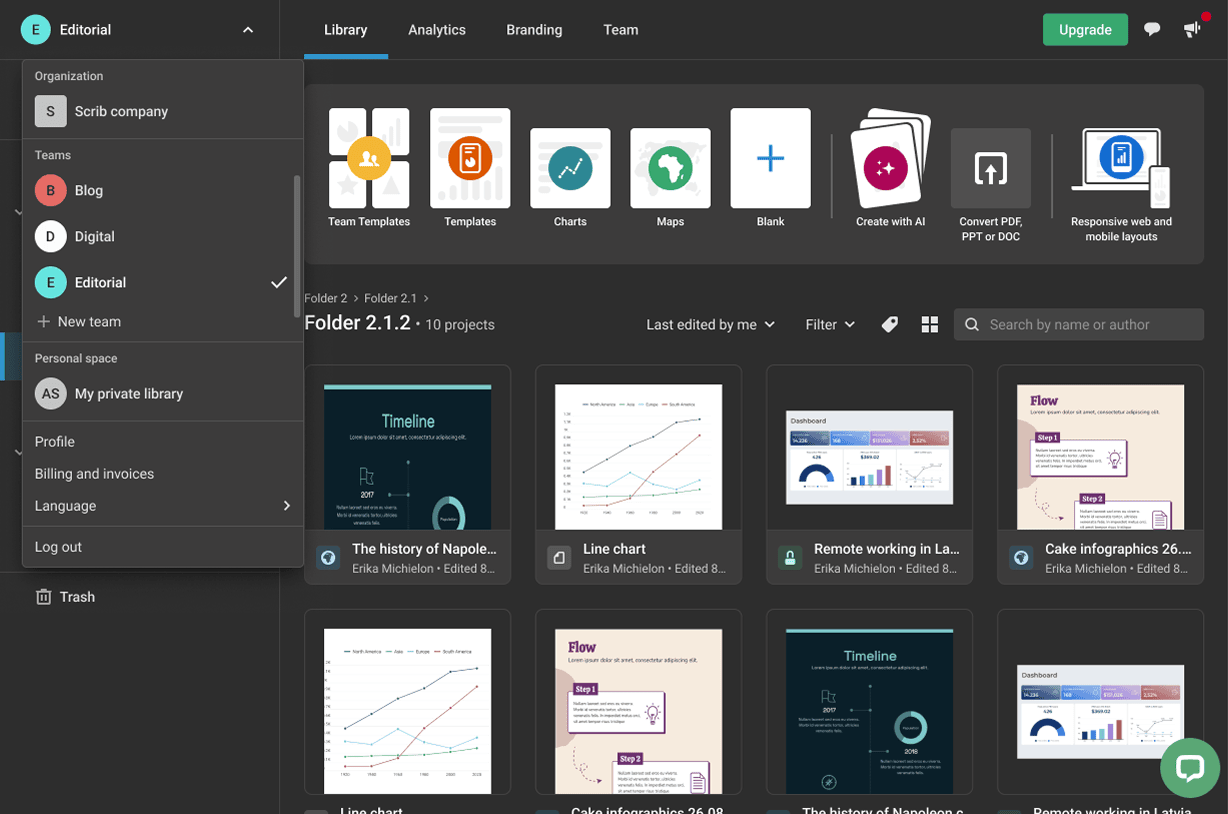Screen dimensions: 1228x814
Task: Open the Team Templates tile
Action: pyautogui.click(x=369, y=168)
